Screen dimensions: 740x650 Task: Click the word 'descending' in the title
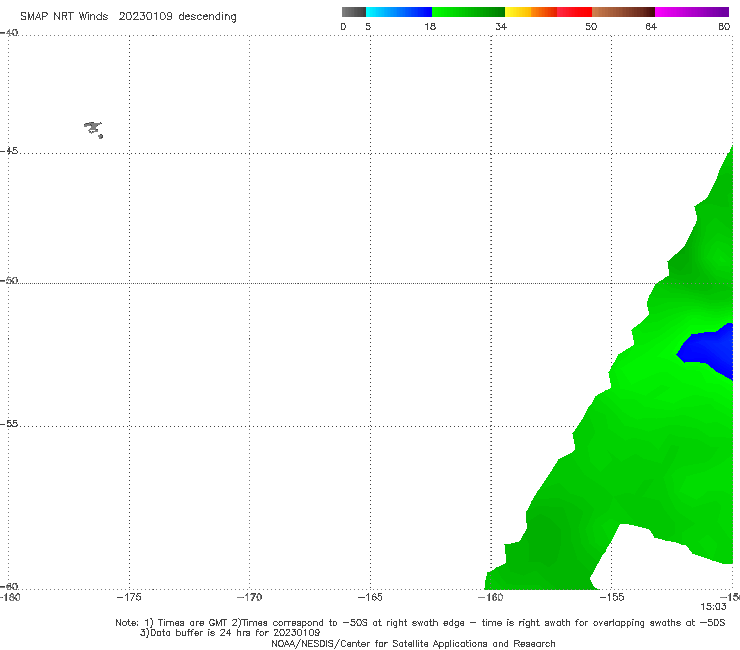coord(207,17)
